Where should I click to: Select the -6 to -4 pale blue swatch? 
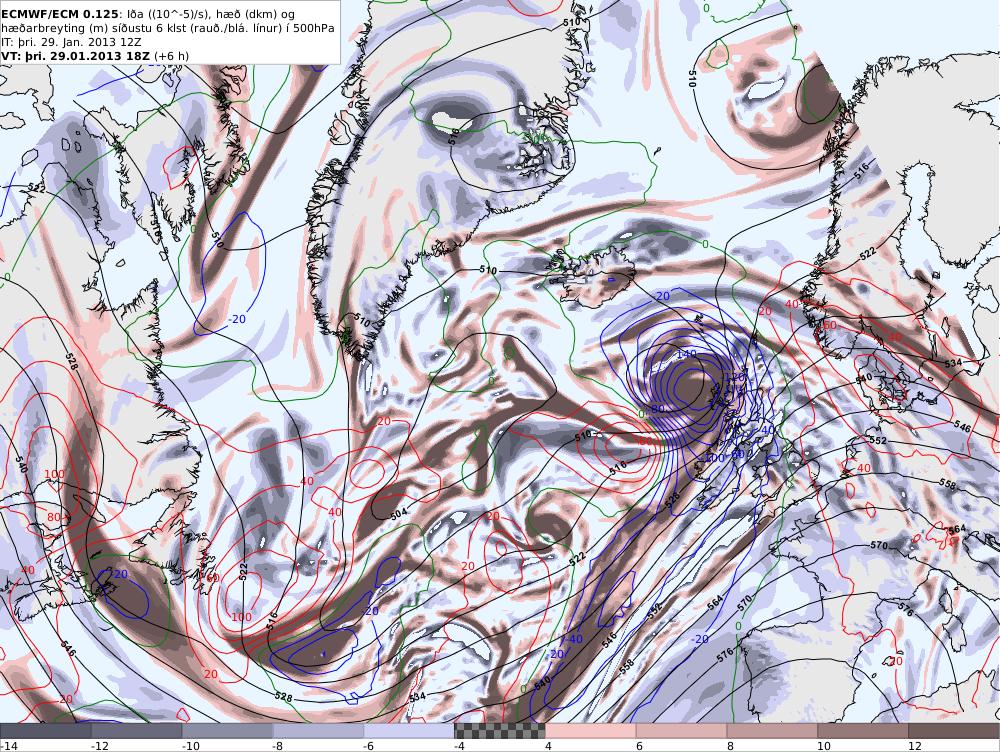409,731
